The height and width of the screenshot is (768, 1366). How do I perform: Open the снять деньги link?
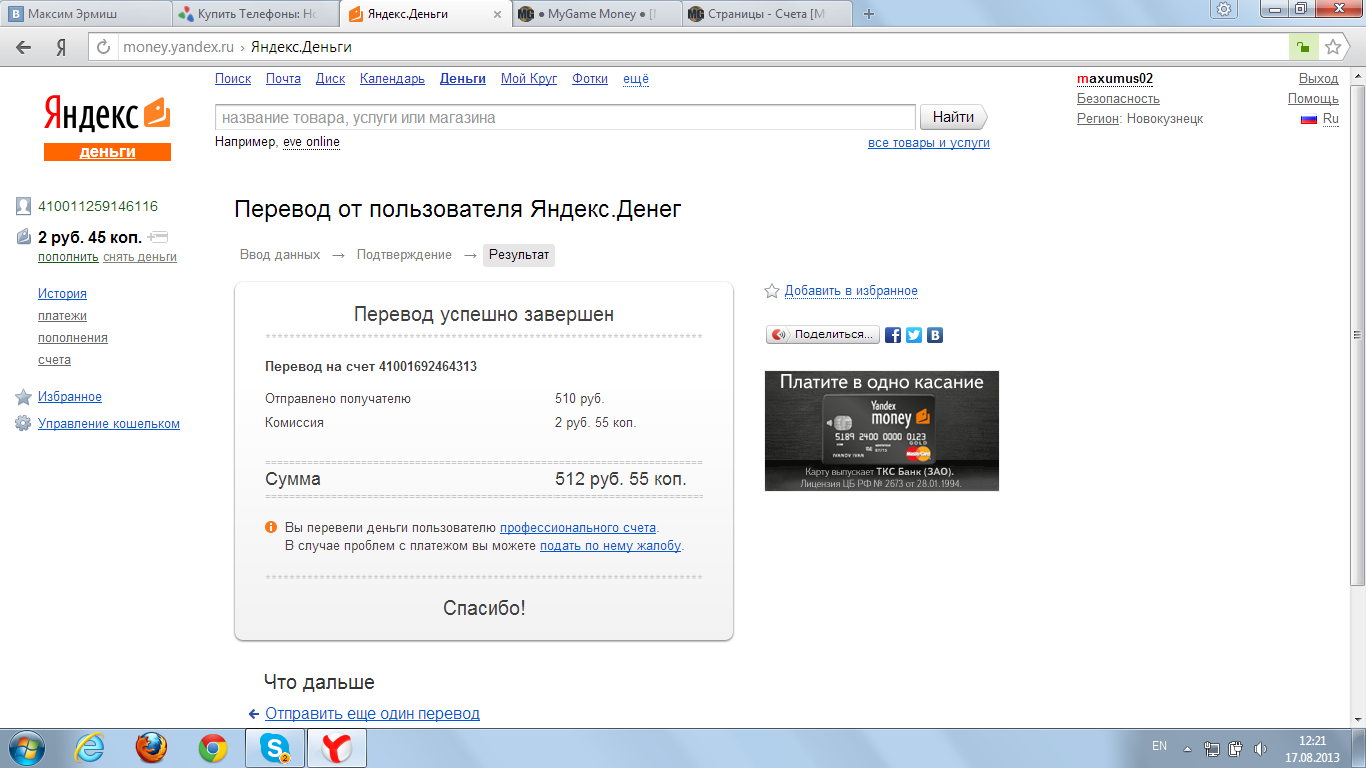[x=140, y=257]
